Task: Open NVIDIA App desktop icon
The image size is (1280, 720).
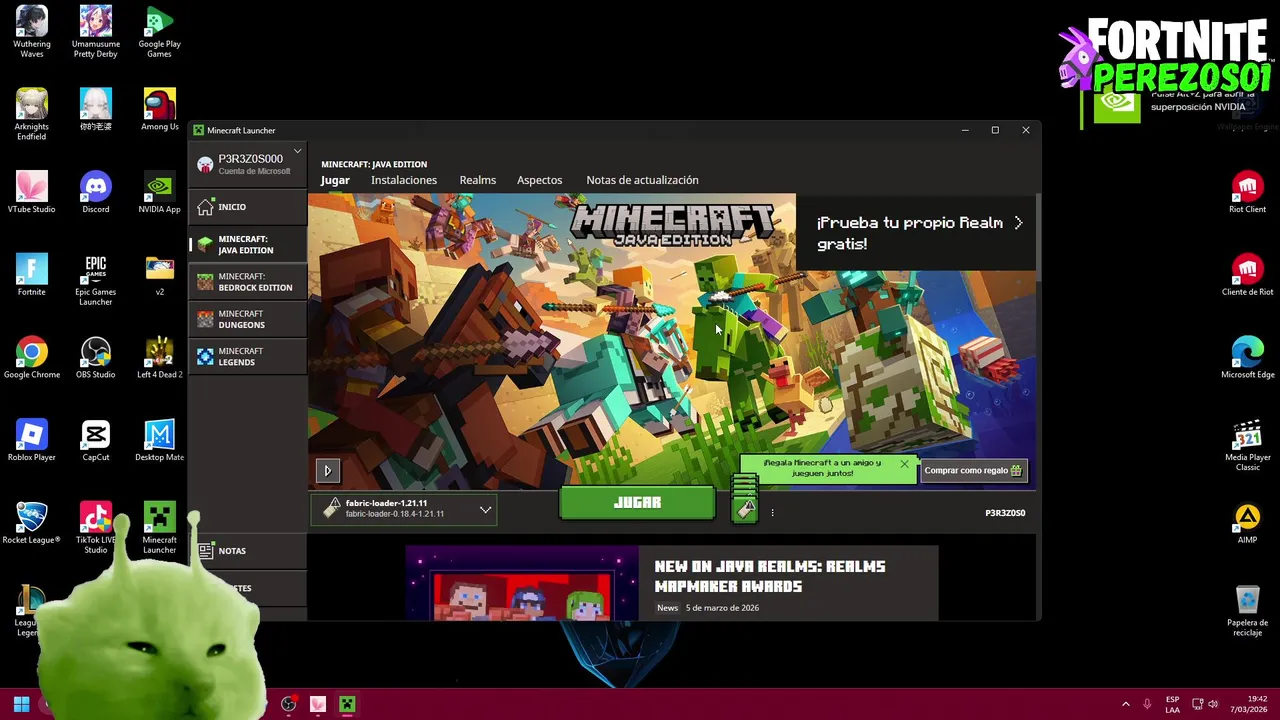Action: coord(159,192)
